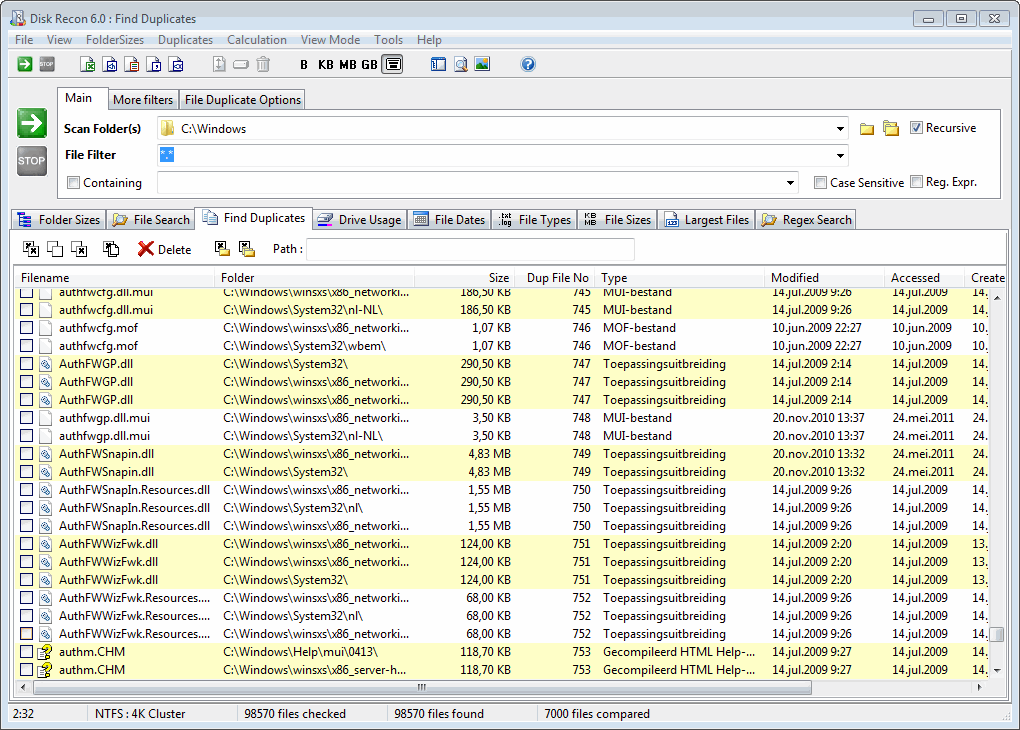Image resolution: width=1020 pixels, height=730 pixels.
Task: Click the vertical scrollbar down arrow
Action: point(997,671)
